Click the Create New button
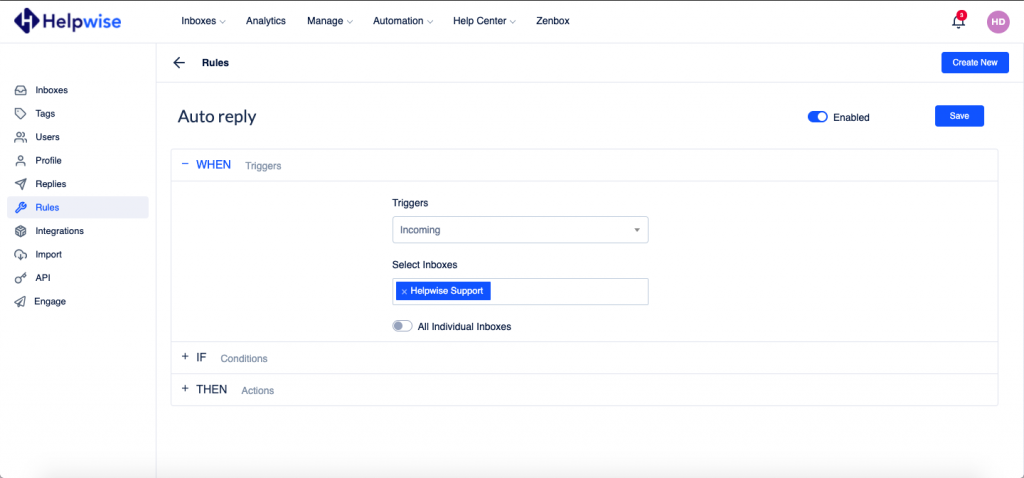Screen dimensions: 1024x478 [975, 63]
